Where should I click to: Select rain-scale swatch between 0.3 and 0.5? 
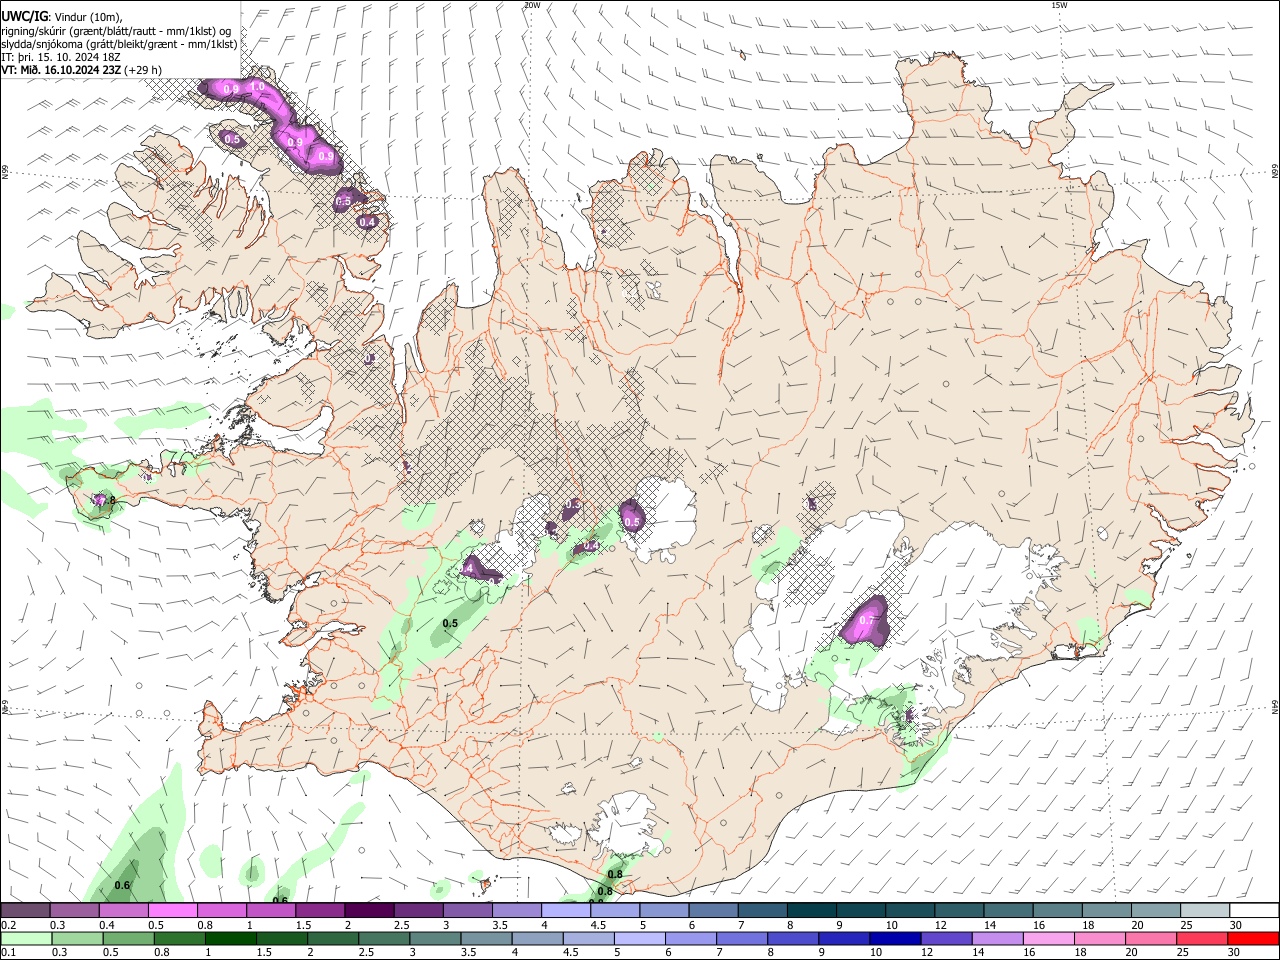[77, 938]
